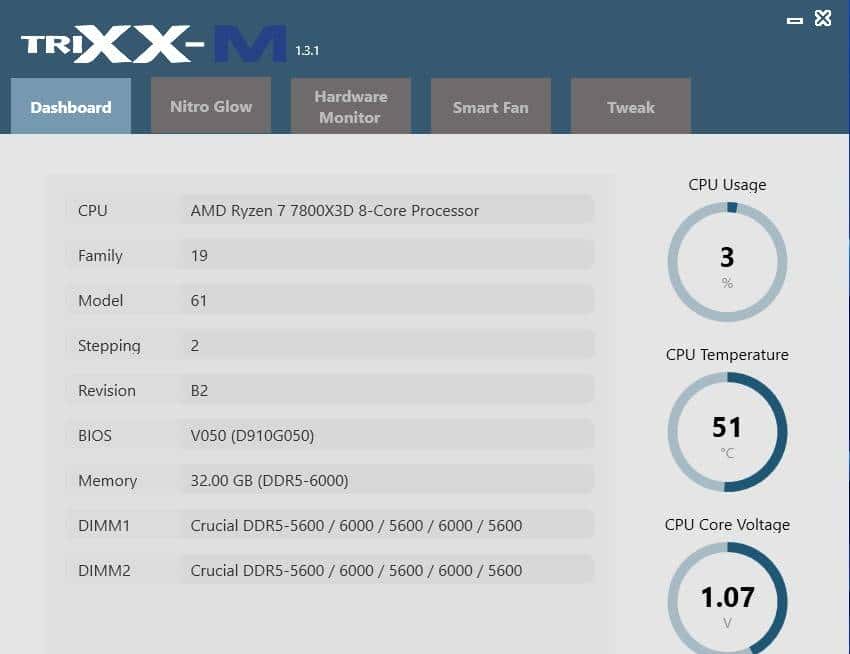850x654 pixels.
Task: Switch to the Tweak tab
Action: pos(630,105)
